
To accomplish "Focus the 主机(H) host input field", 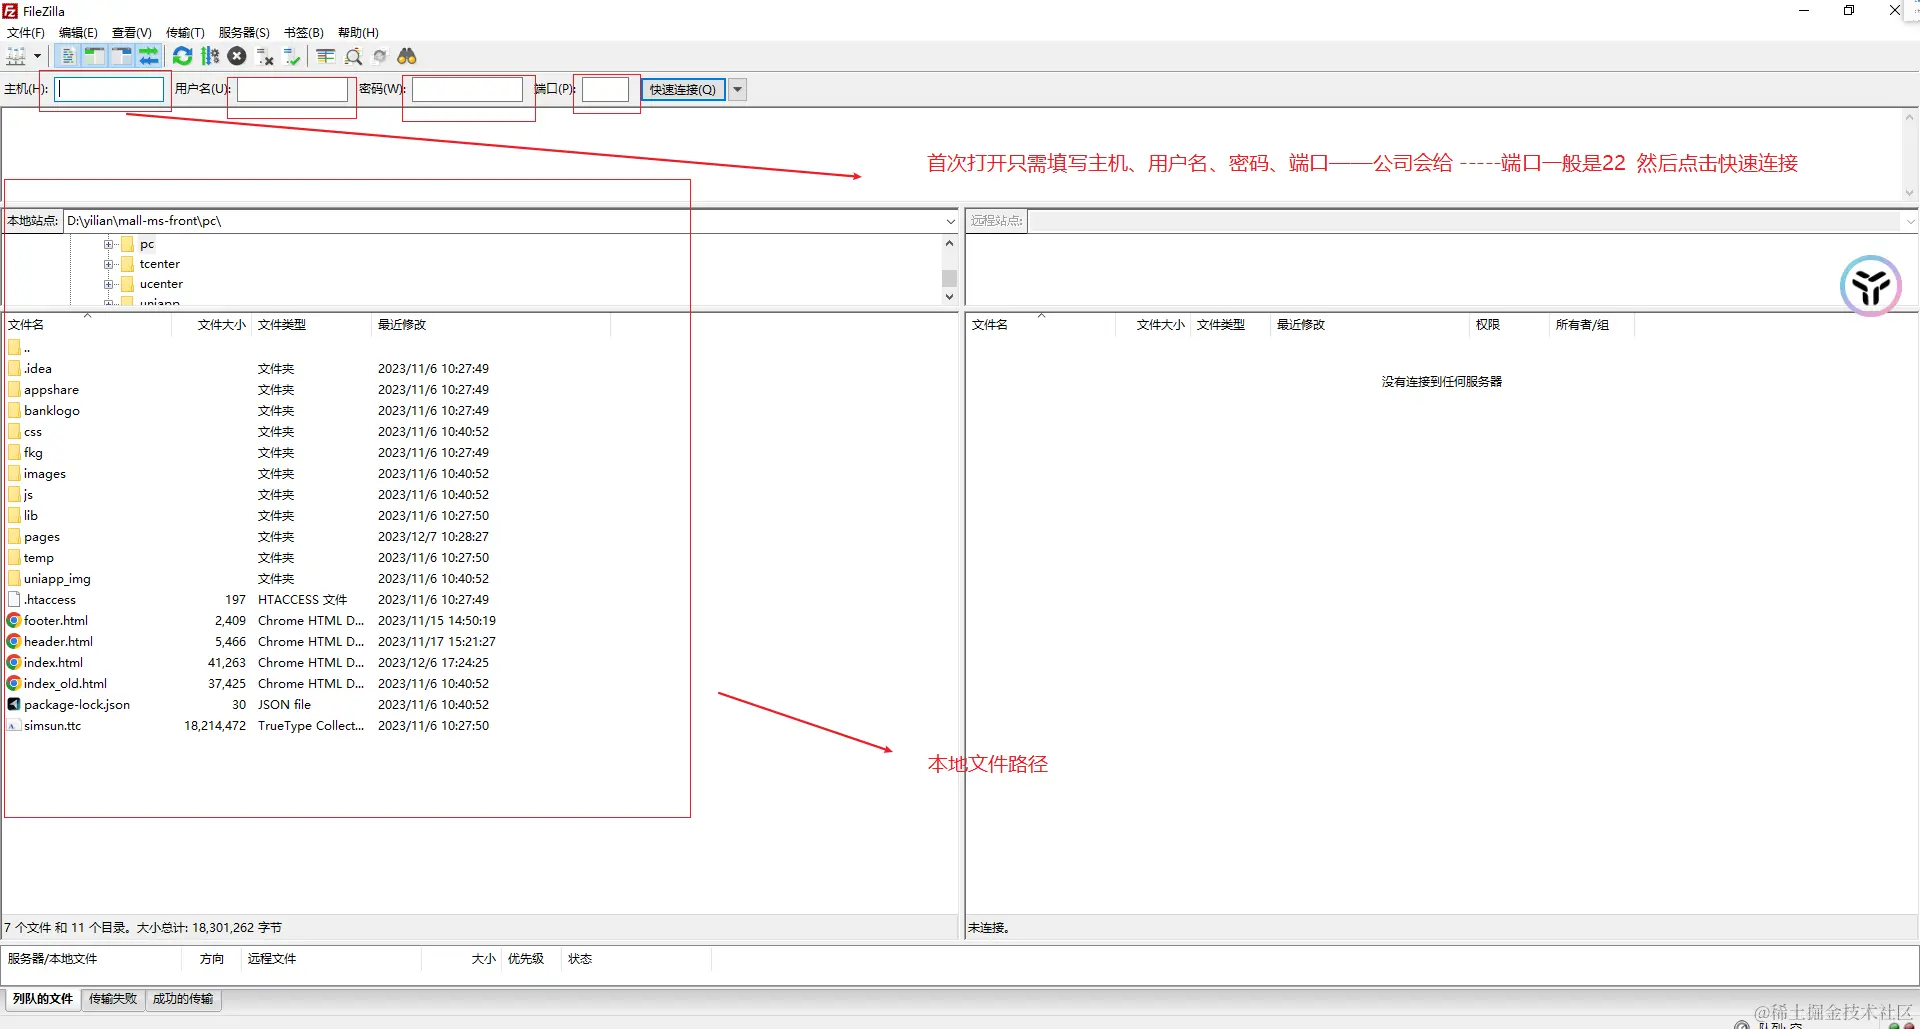I will pyautogui.click(x=109, y=89).
